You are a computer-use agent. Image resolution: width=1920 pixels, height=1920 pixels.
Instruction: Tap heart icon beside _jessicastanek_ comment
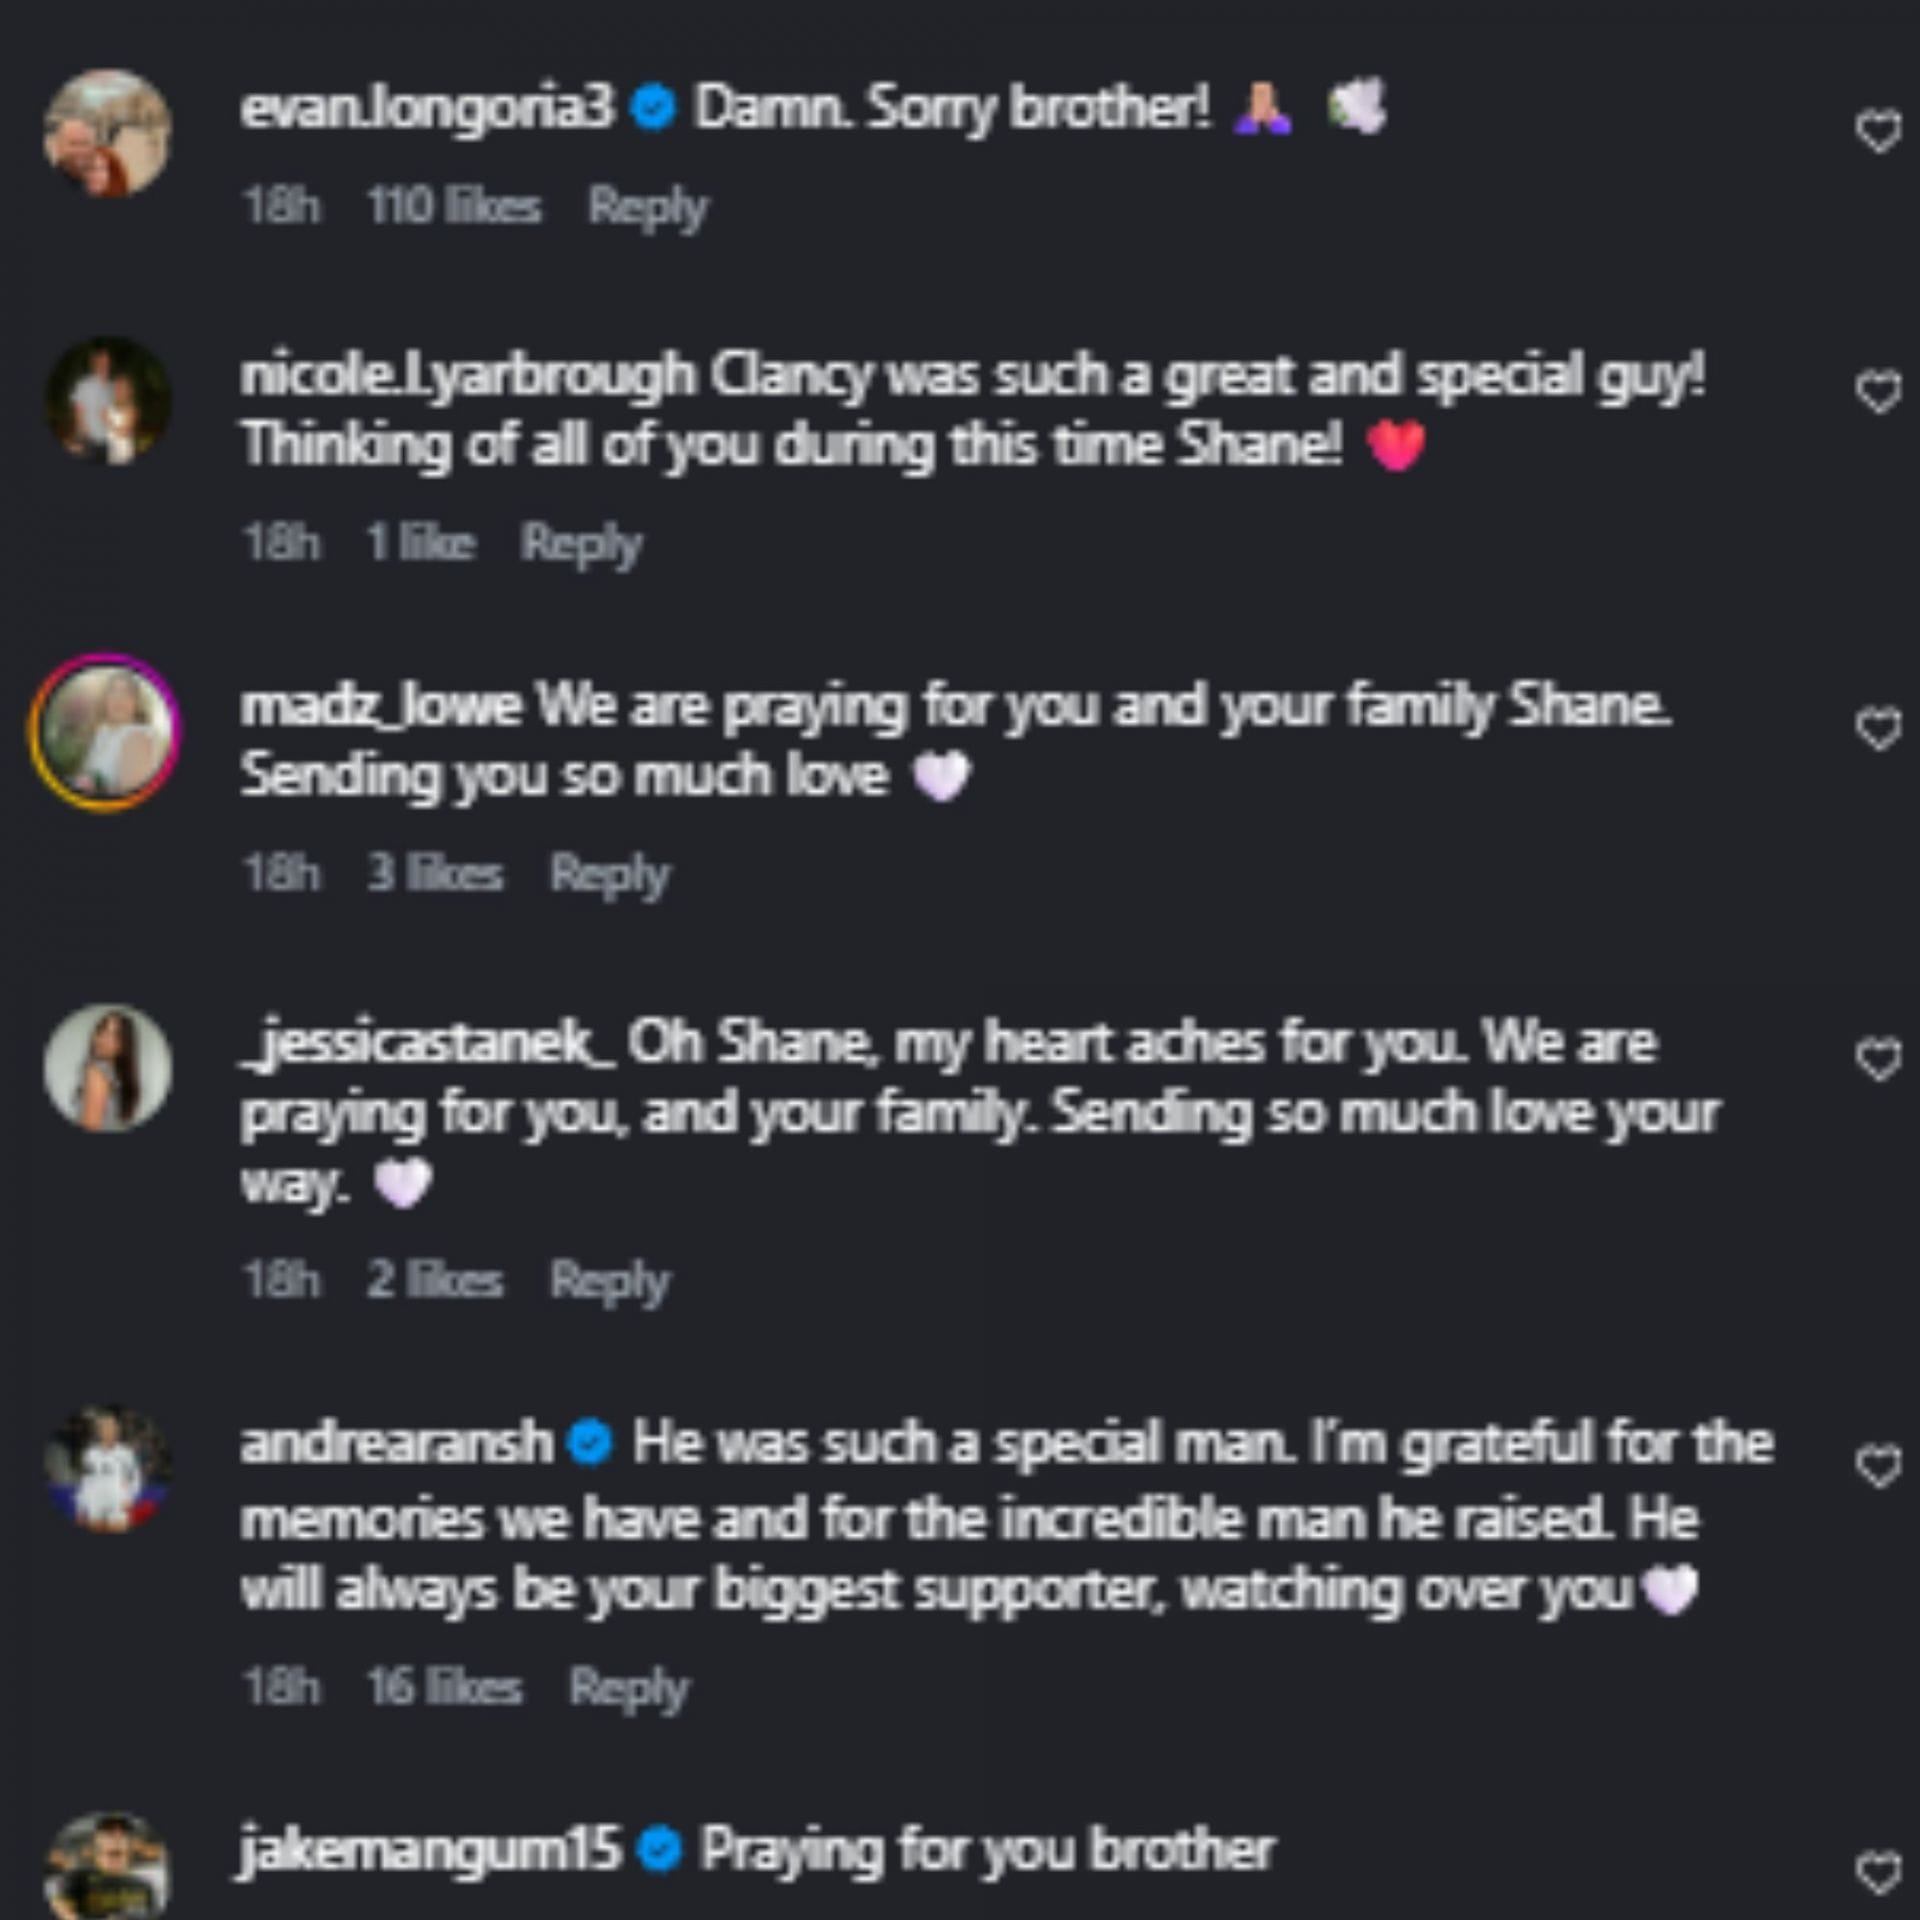tap(1878, 1060)
